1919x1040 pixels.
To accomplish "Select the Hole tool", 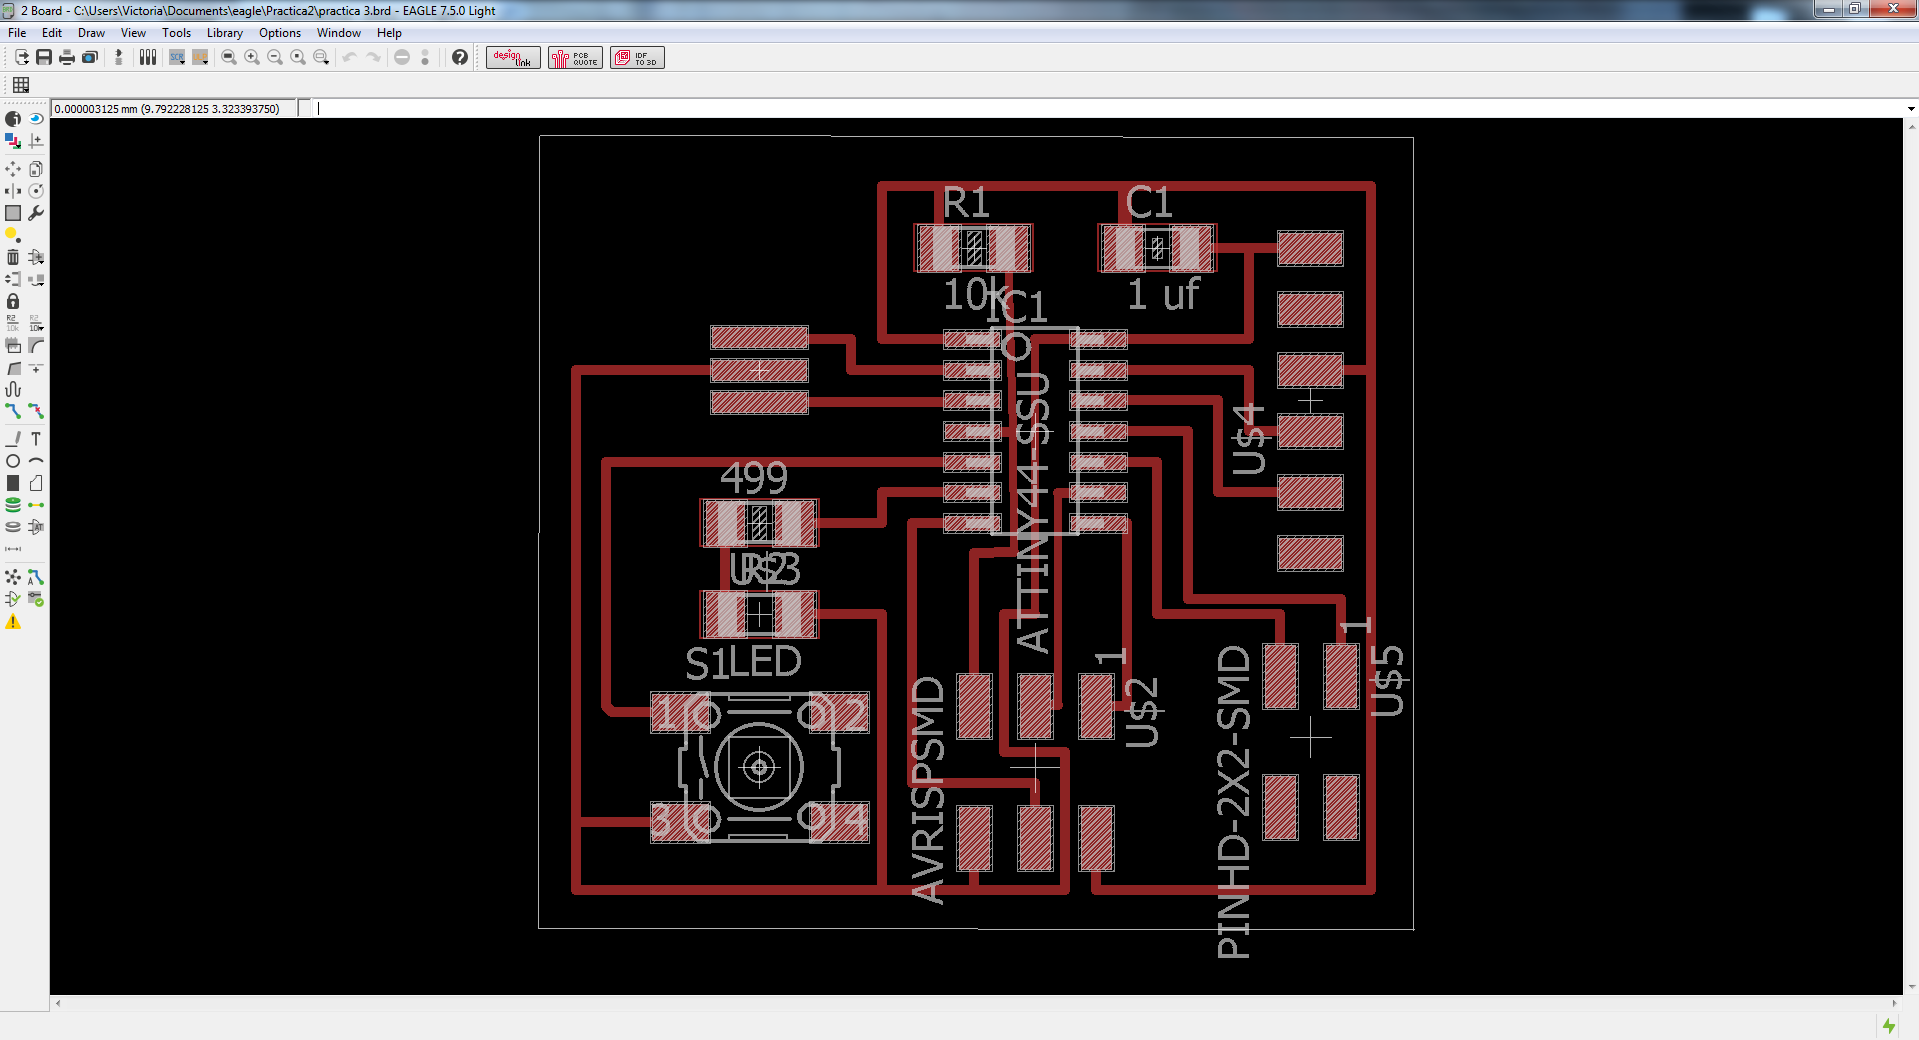I will pyautogui.click(x=13, y=527).
